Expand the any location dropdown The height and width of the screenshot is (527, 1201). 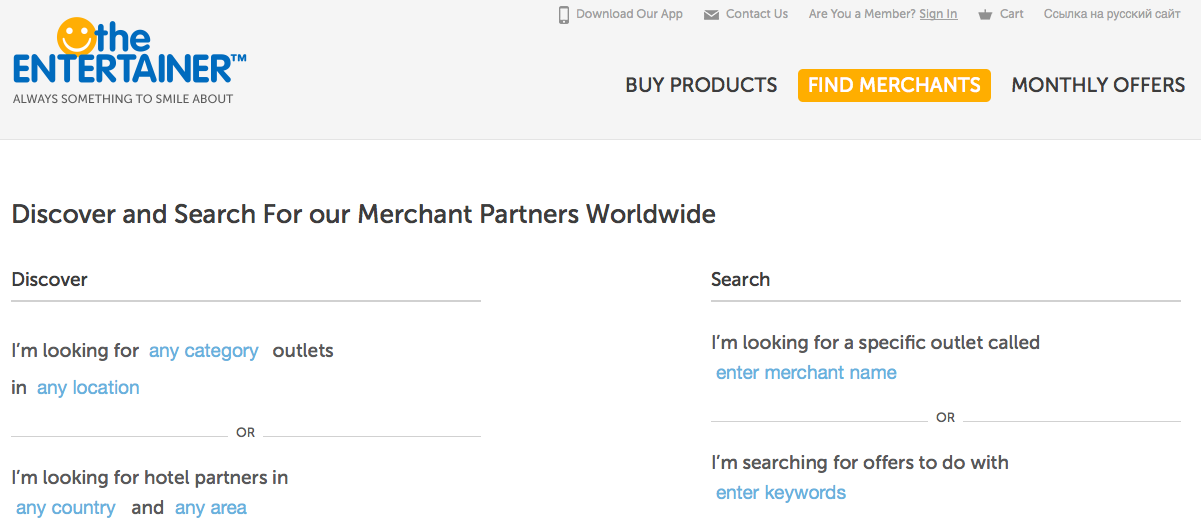click(88, 388)
